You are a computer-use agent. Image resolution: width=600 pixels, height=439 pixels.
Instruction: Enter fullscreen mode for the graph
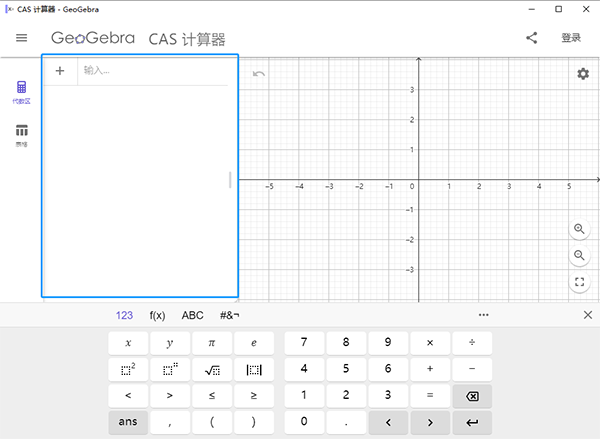point(579,283)
